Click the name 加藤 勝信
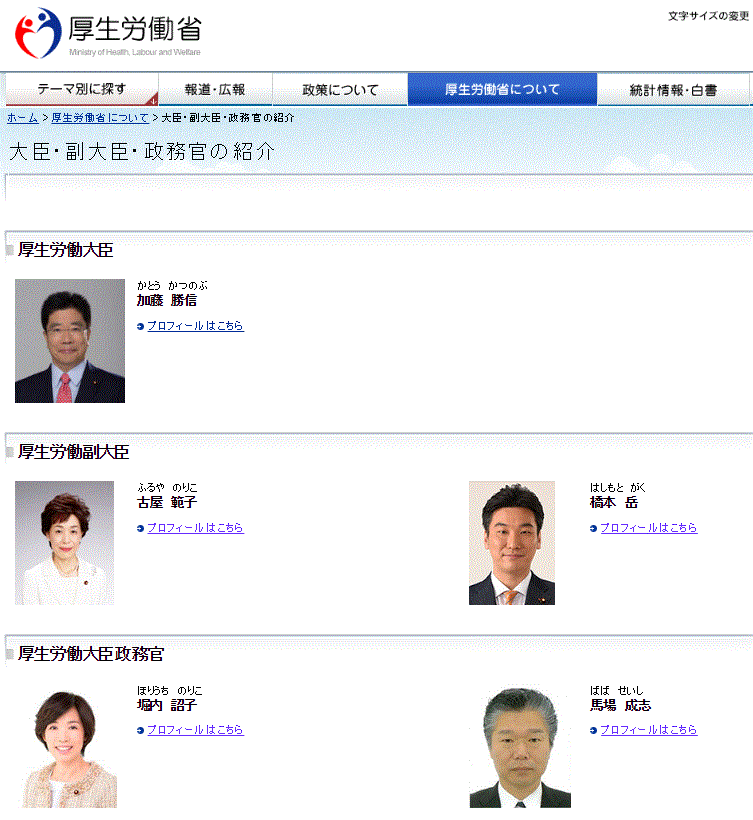The image size is (753, 820). 167,300
